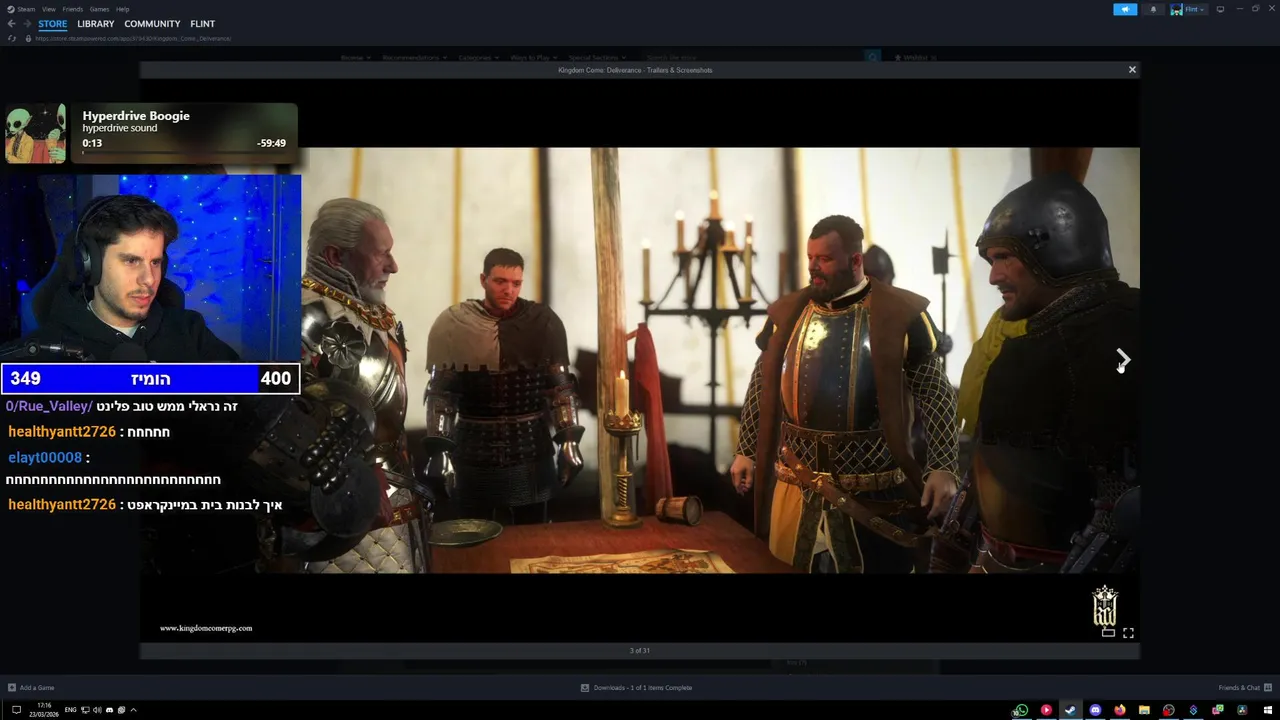Click the Hyperdrive Boogie track progress bar
1280x720 pixels.
[184, 154]
